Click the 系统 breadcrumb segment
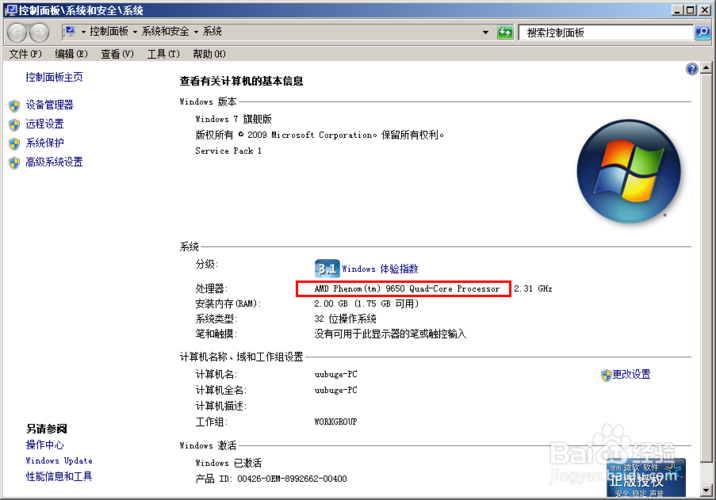Screen dimensions: 716x500 click(212, 32)
